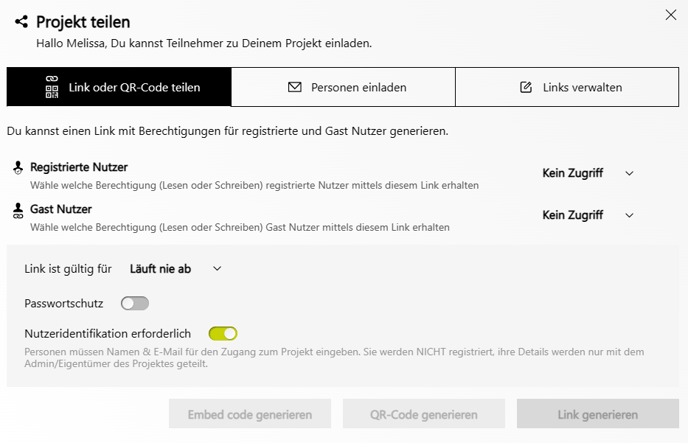Select the Link oder QR-Code teilen tab
Image resolution: width=688 pixels, height=443 pixels.
click(119, 87)
